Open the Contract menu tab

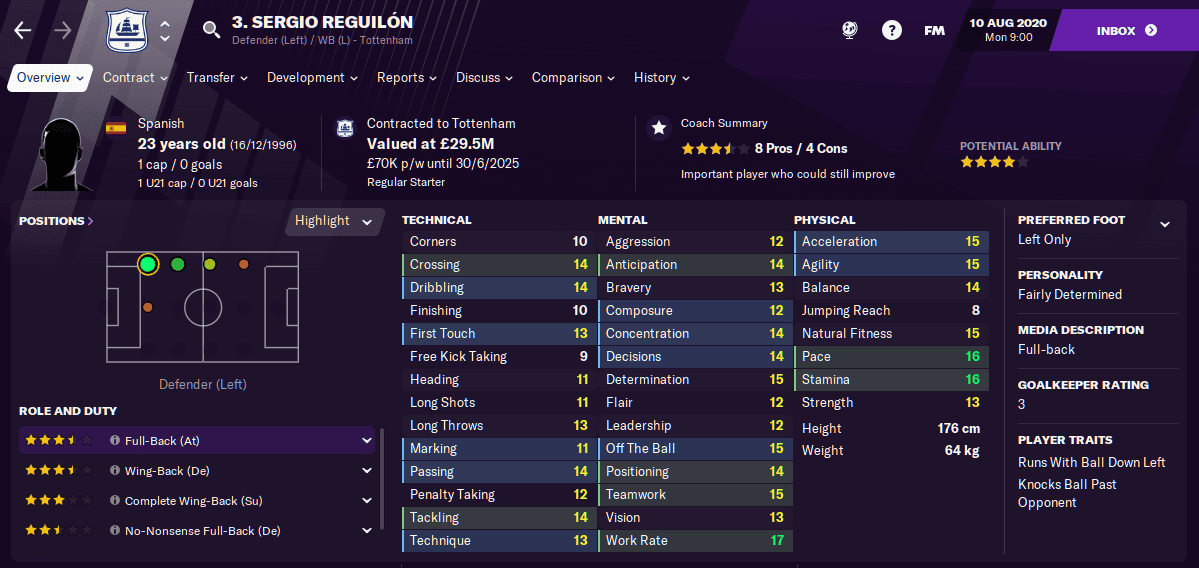[135, 77]
